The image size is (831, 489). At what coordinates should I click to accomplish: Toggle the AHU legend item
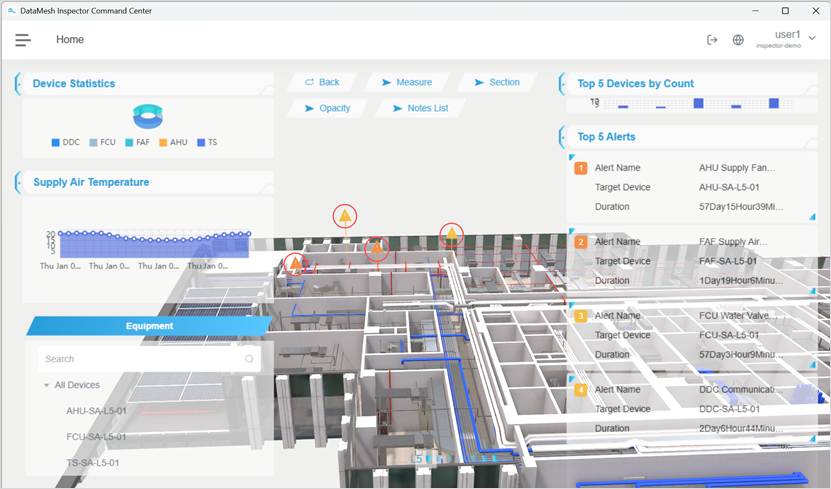coord(173,143)
